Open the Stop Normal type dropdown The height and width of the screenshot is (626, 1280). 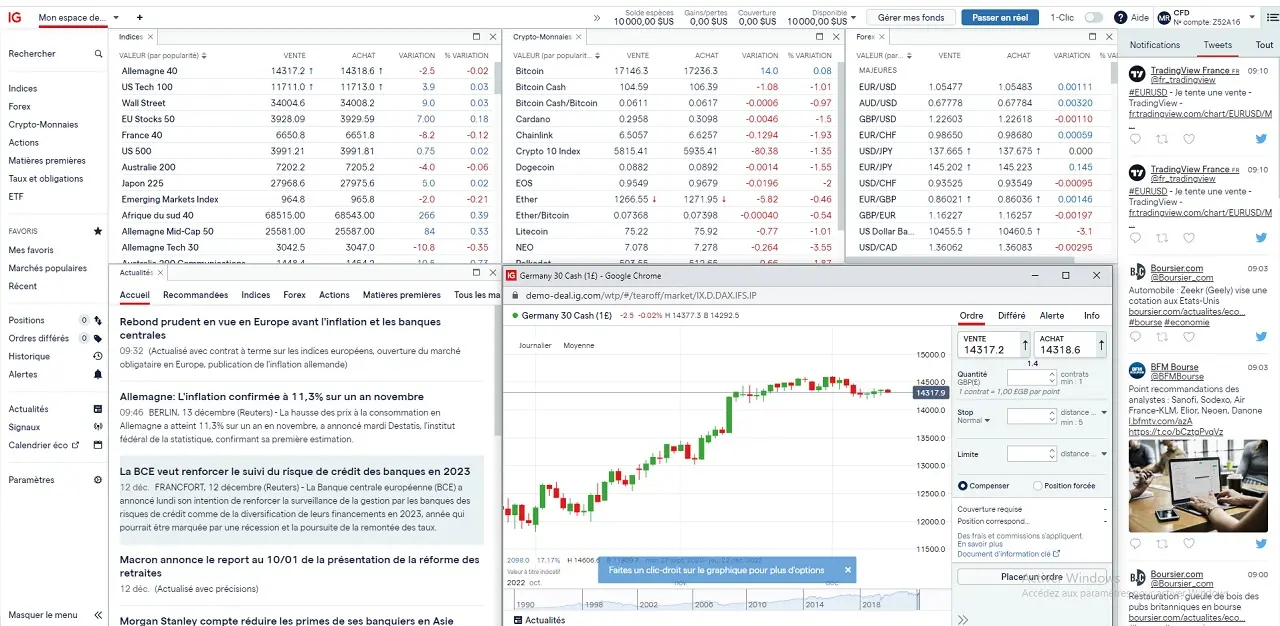988,421
